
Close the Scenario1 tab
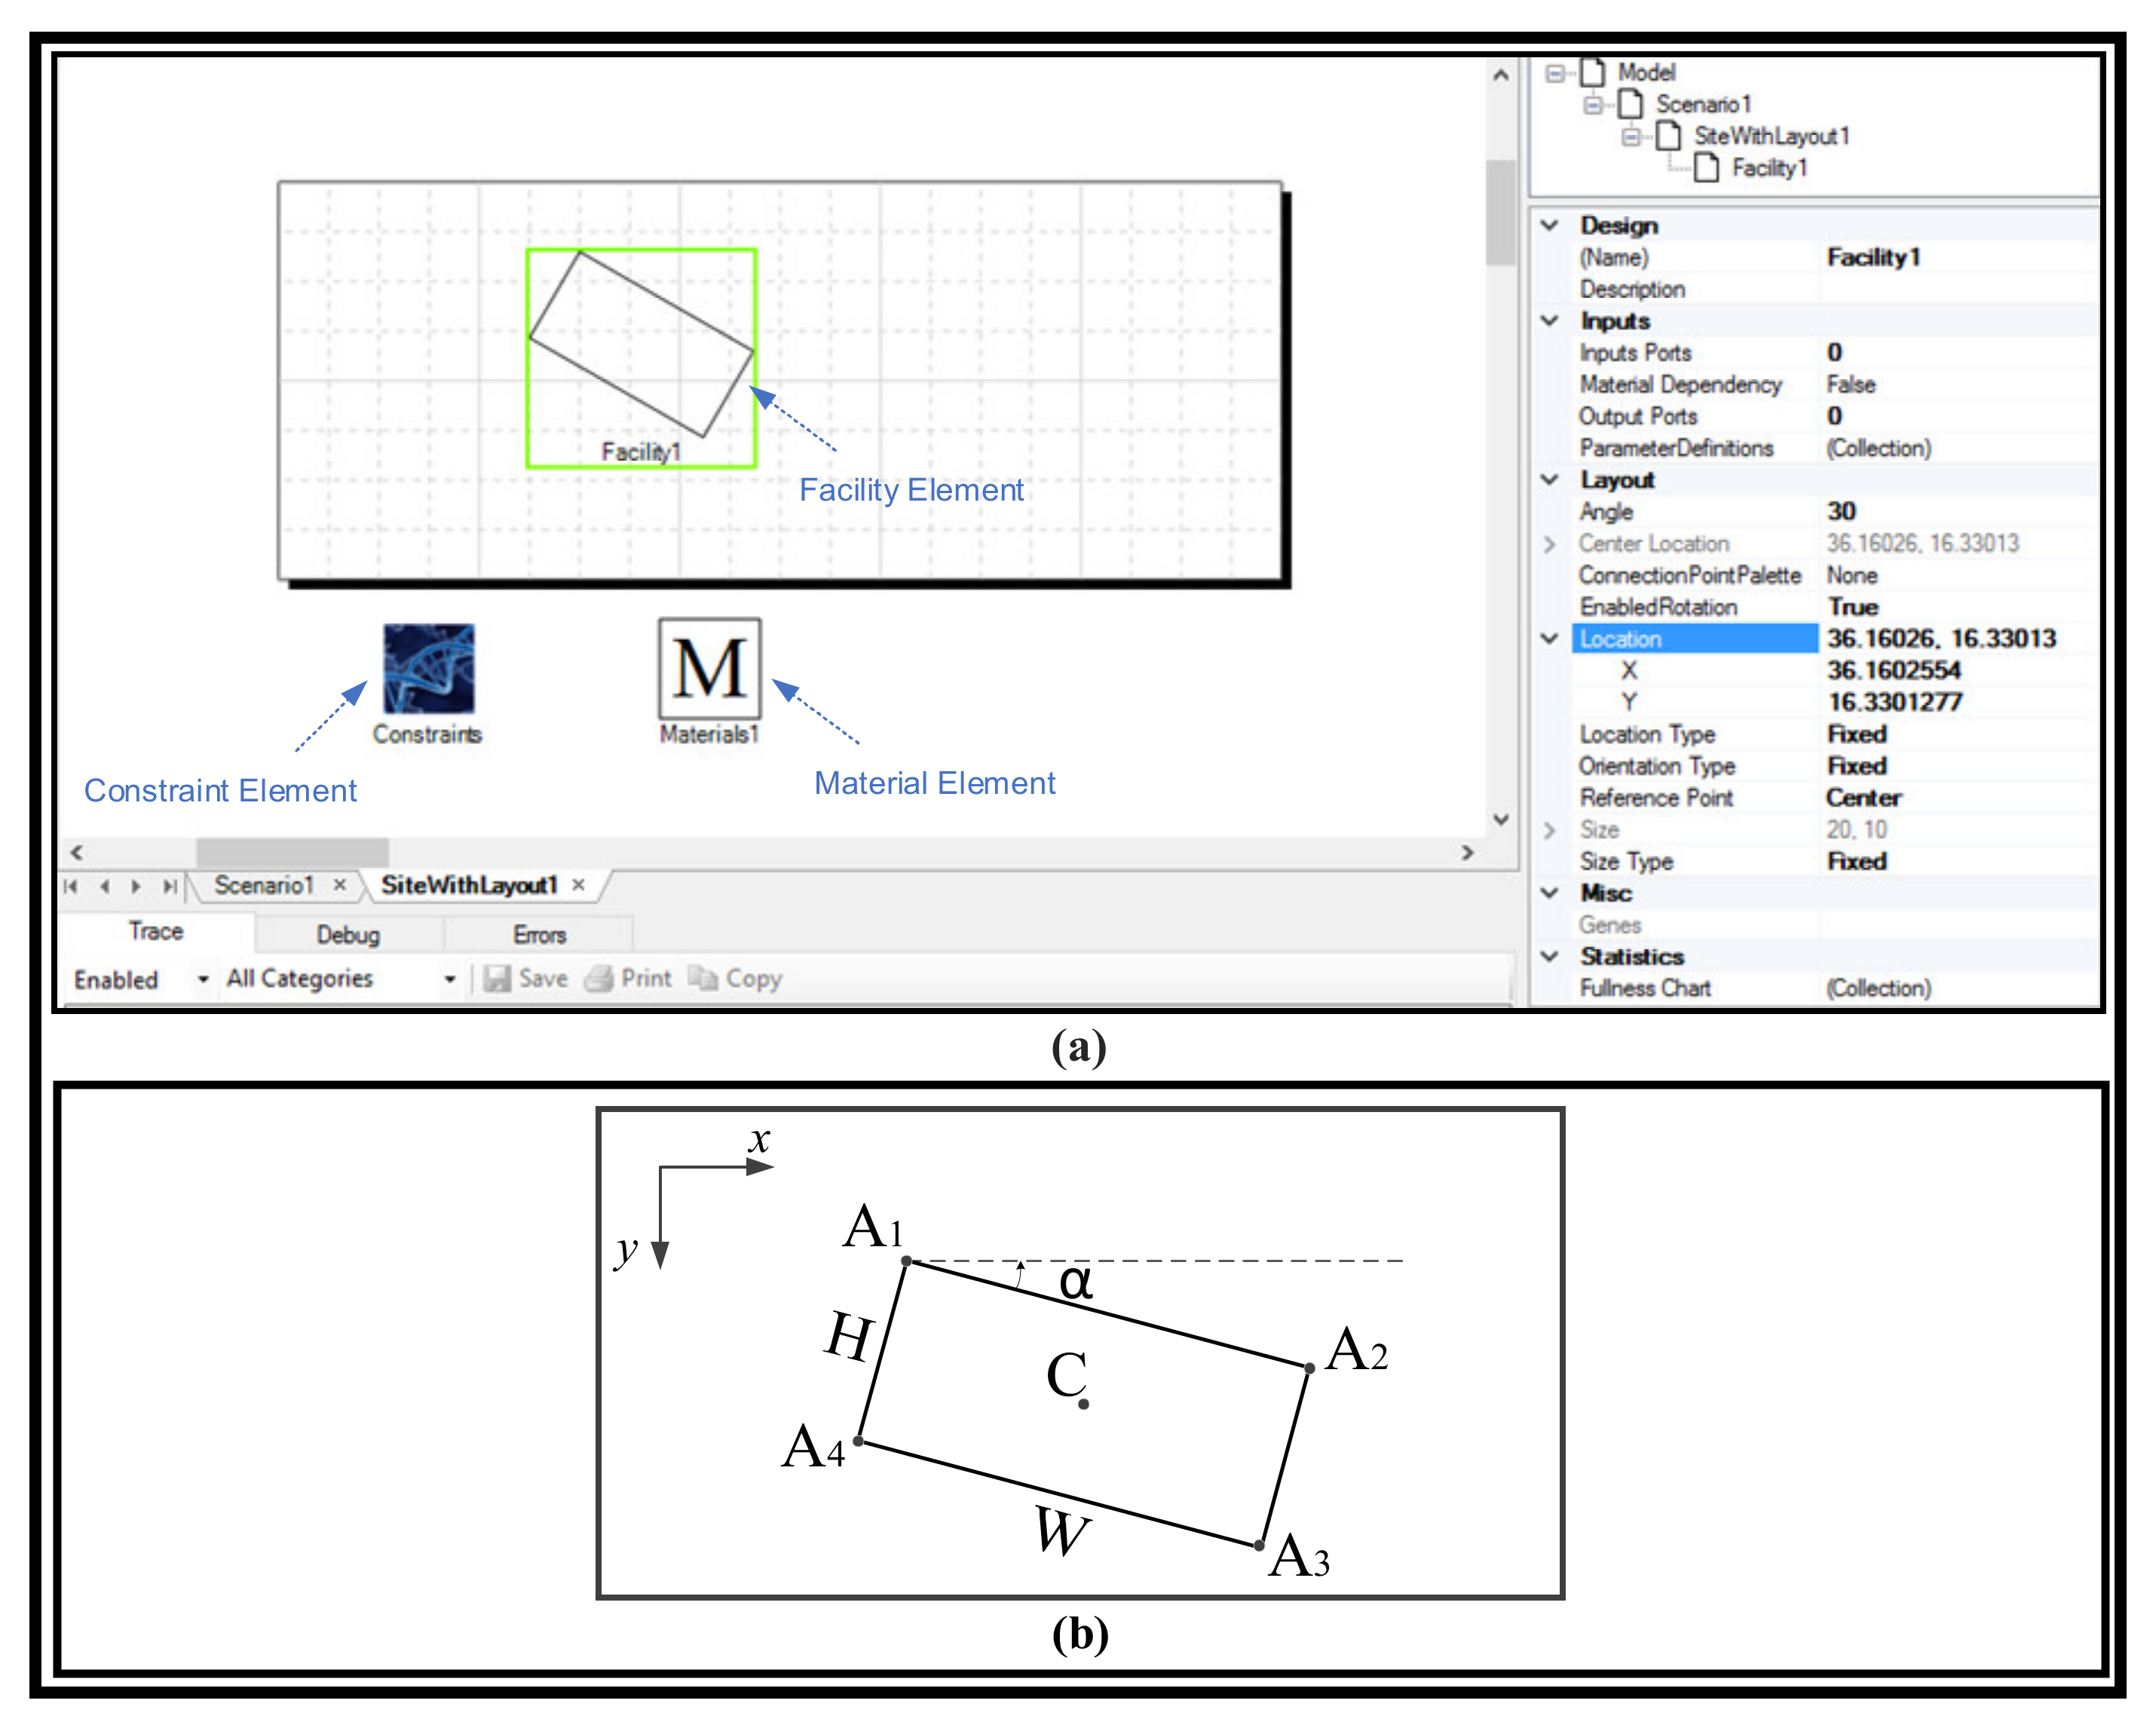click(x=340, y=885)
